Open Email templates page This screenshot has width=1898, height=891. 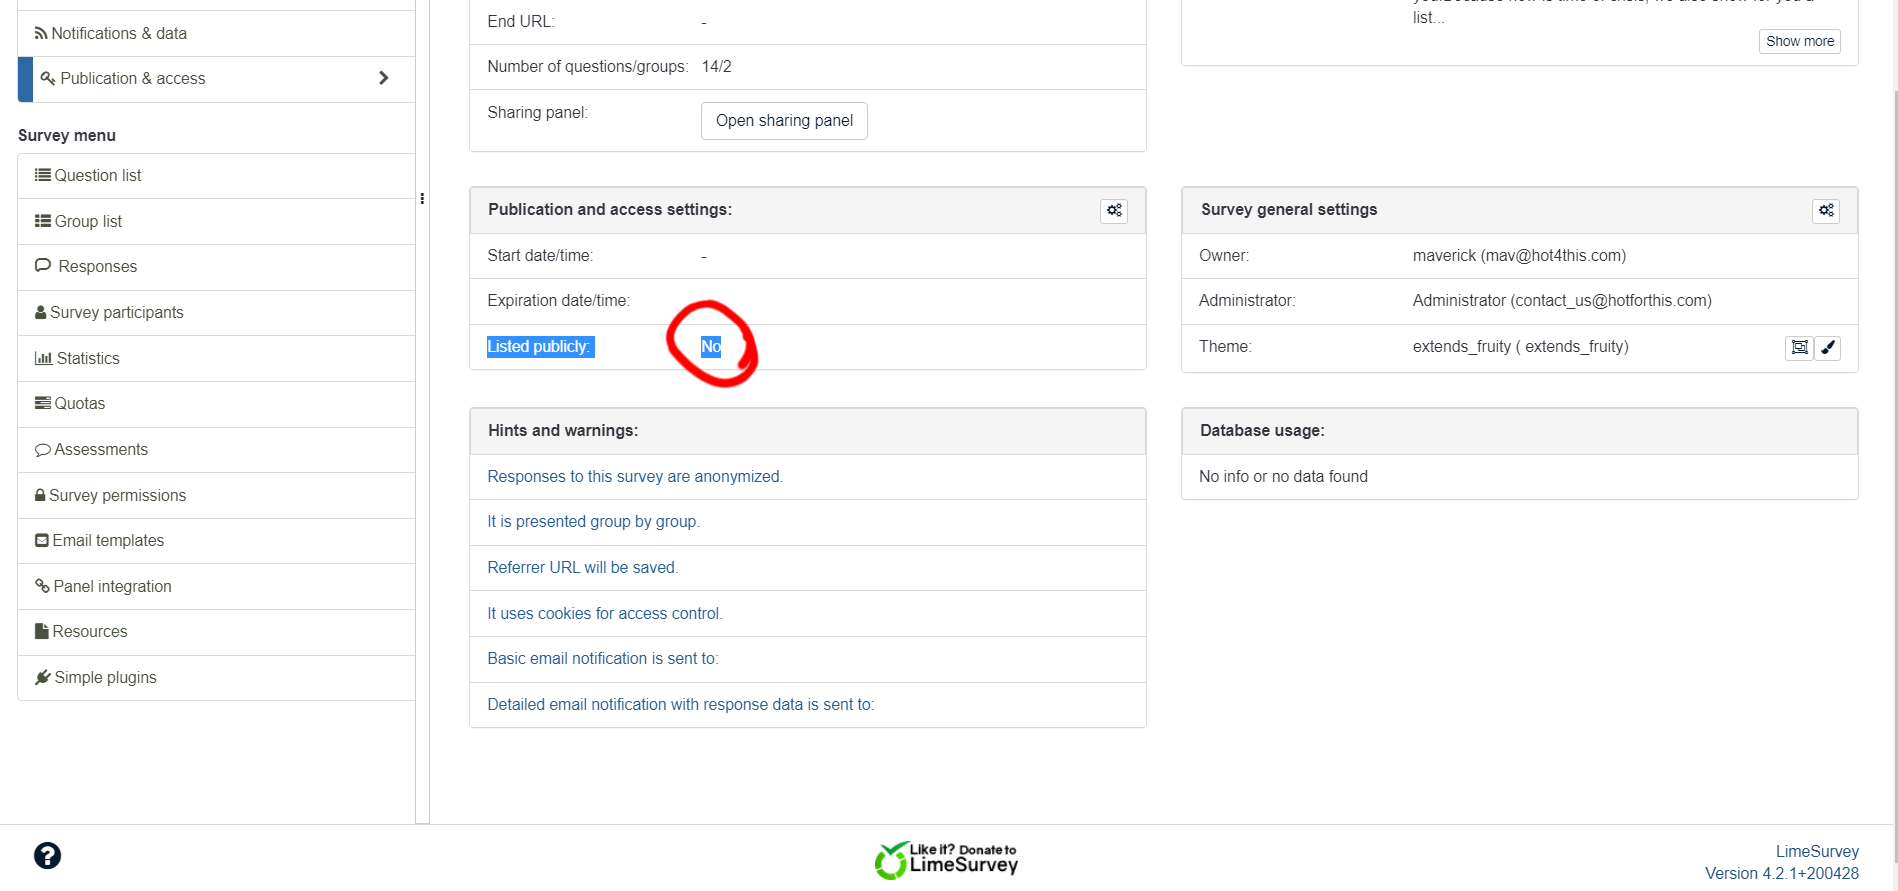coord(216,541)
